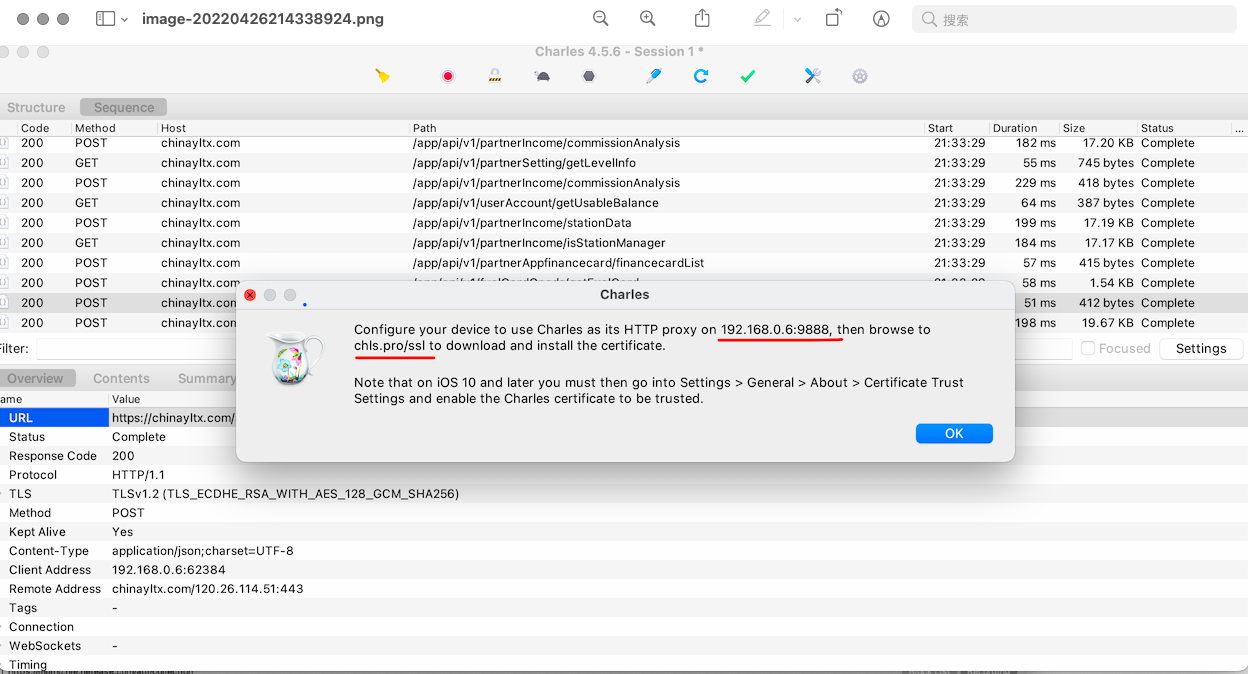
Task: Click proxy address 192.168.0.6:9888 in dialog
Action: click(775, 330)
